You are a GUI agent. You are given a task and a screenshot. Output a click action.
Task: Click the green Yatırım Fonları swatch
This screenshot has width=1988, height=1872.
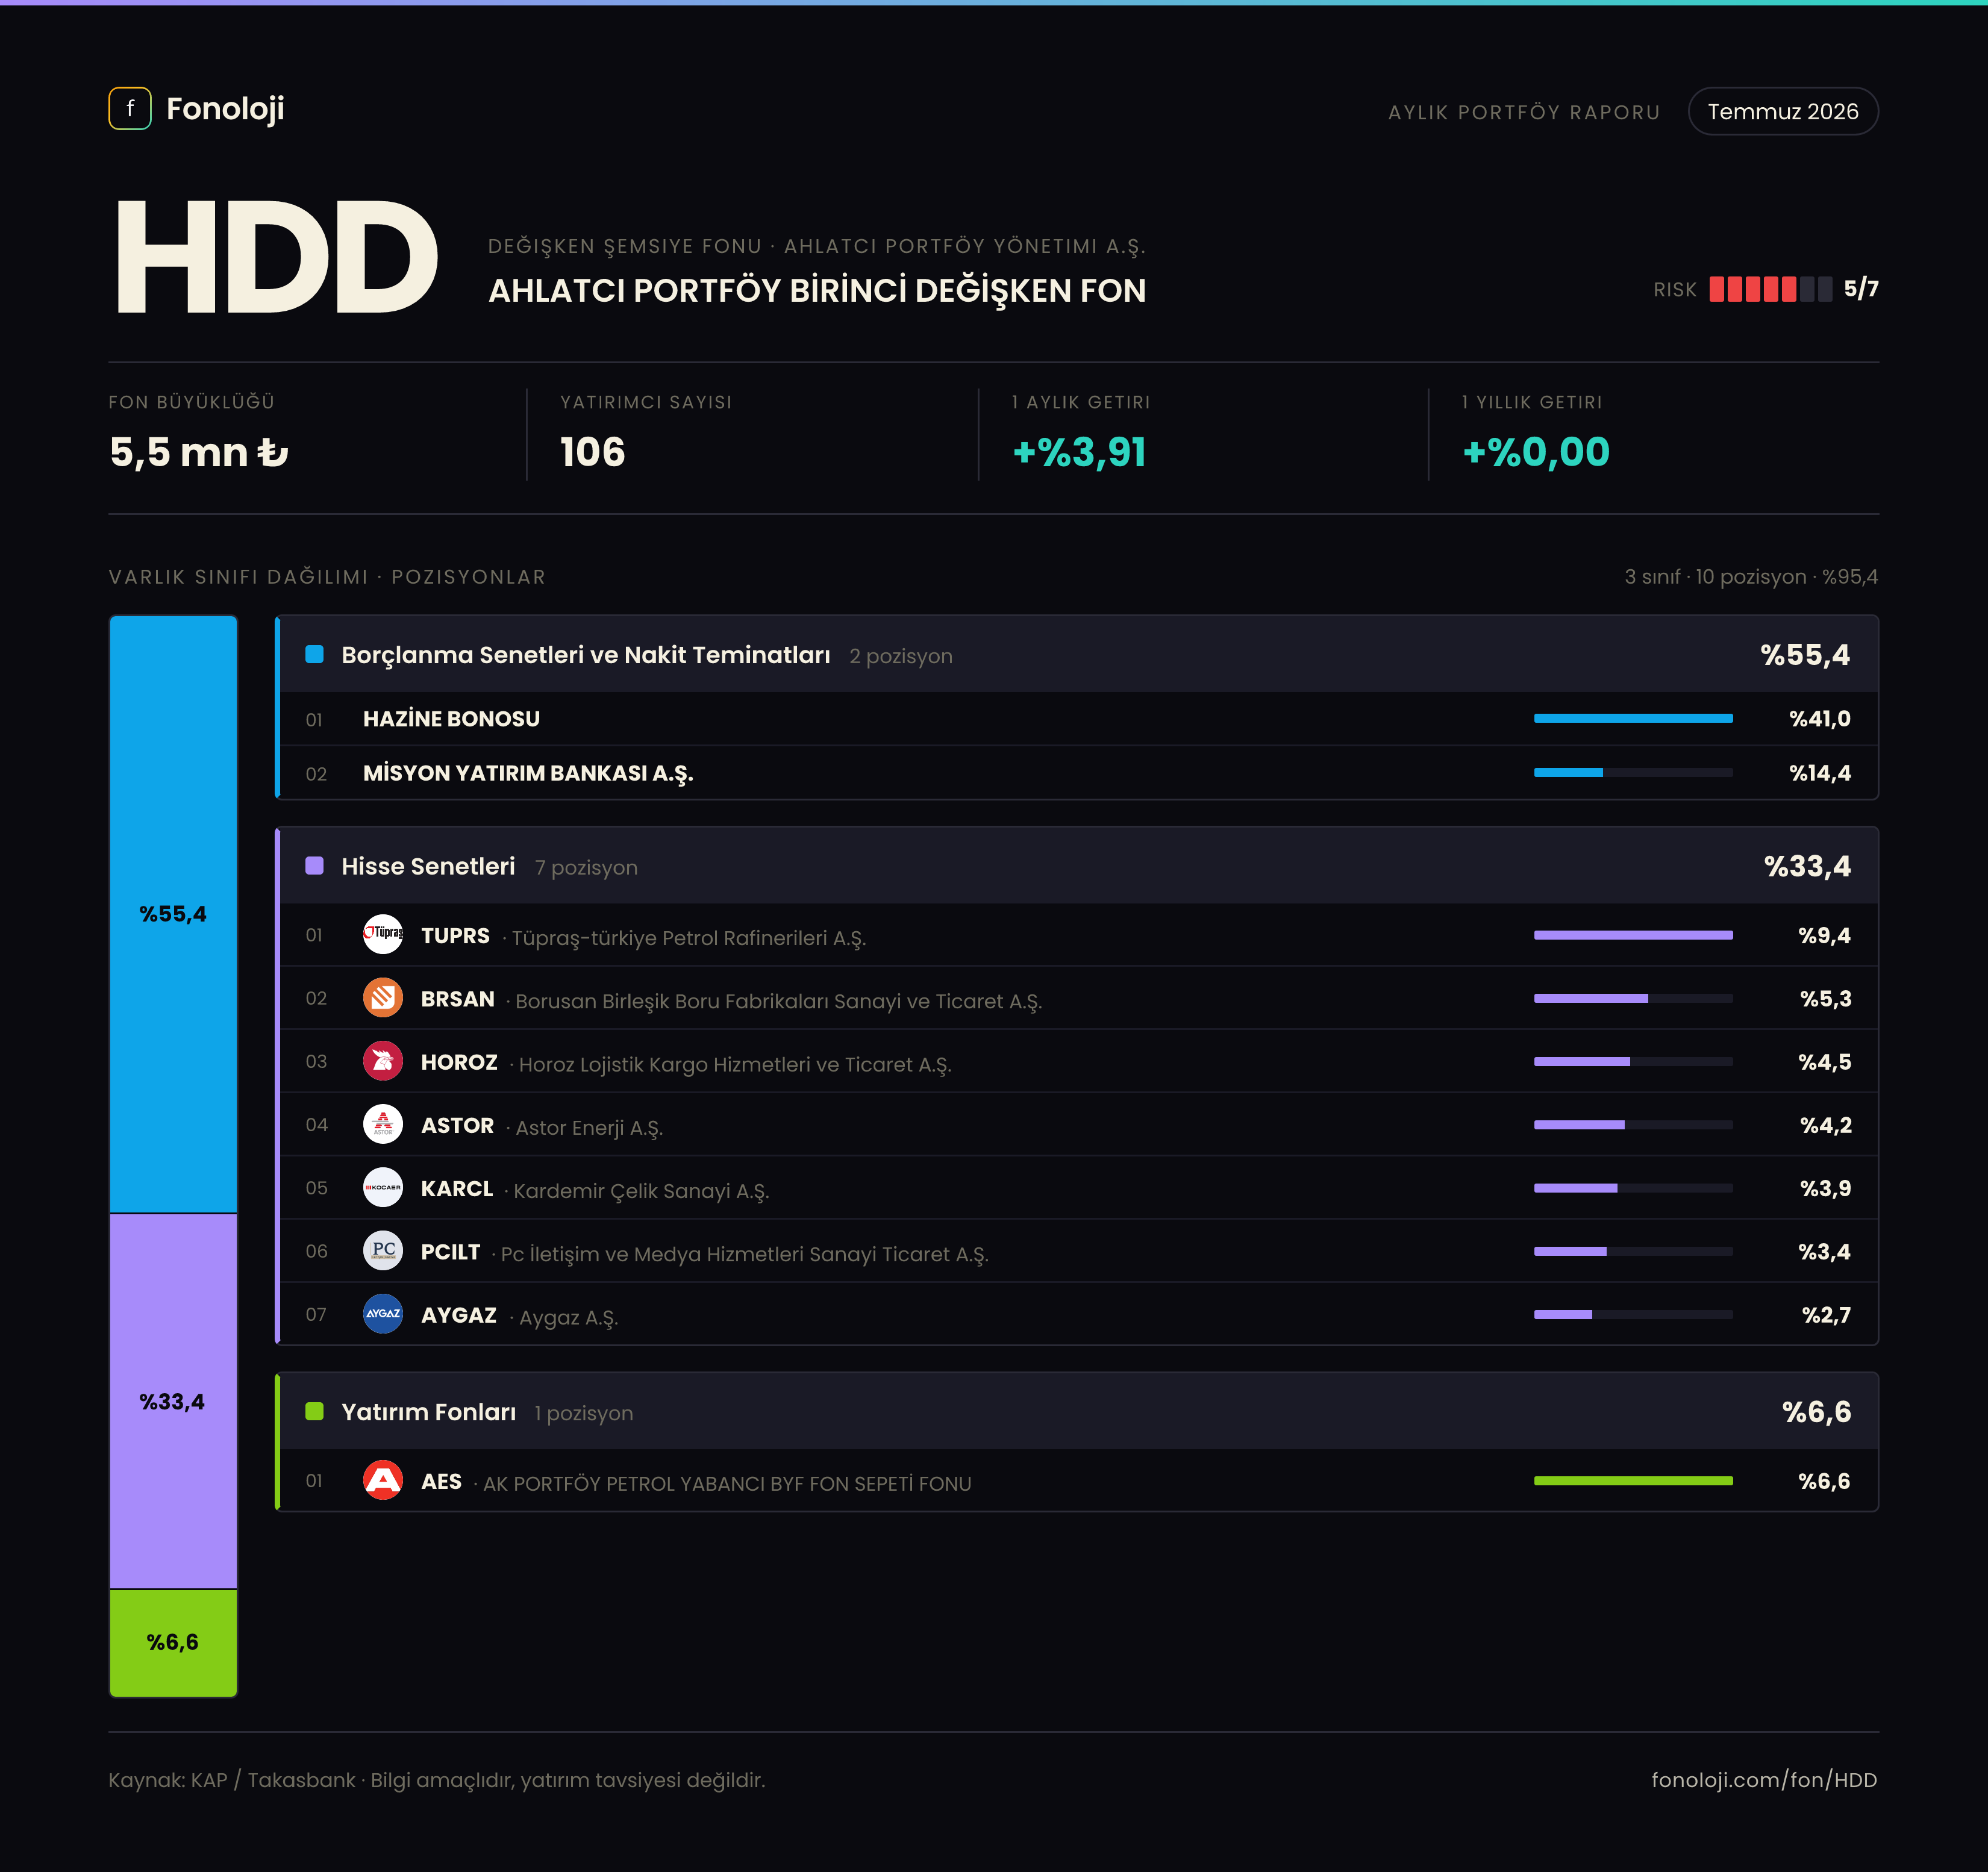[314, 1411]
